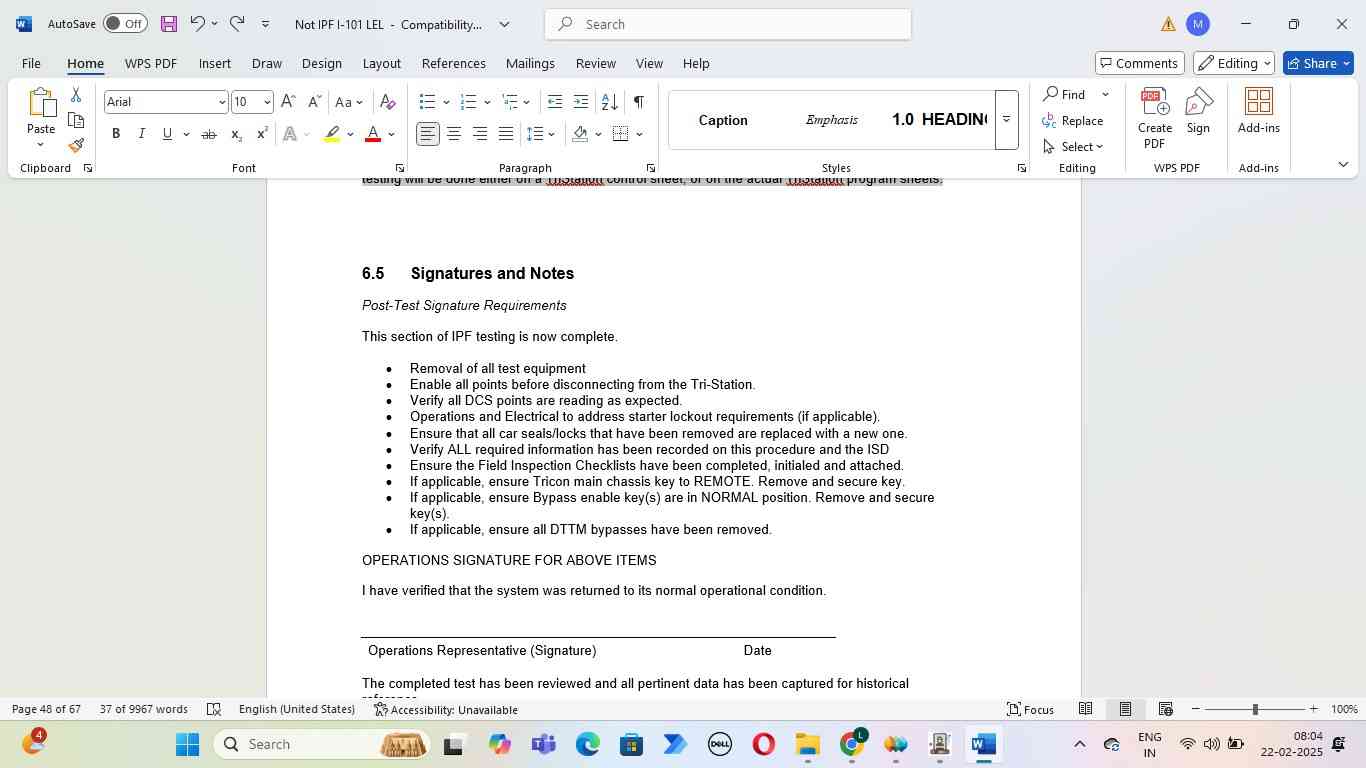Click Replace in the Editing group
This screenshot has width=1366, height=768.
click(x=1073, y=121)
